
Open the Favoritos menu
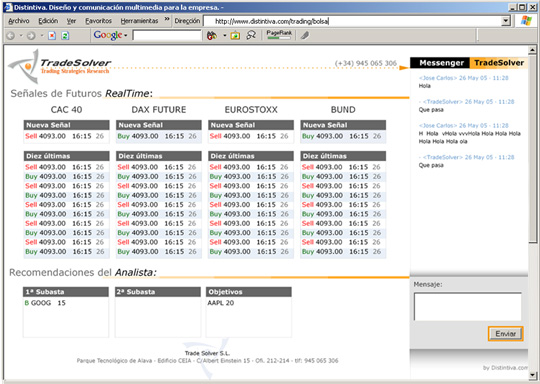pos(98,21)
